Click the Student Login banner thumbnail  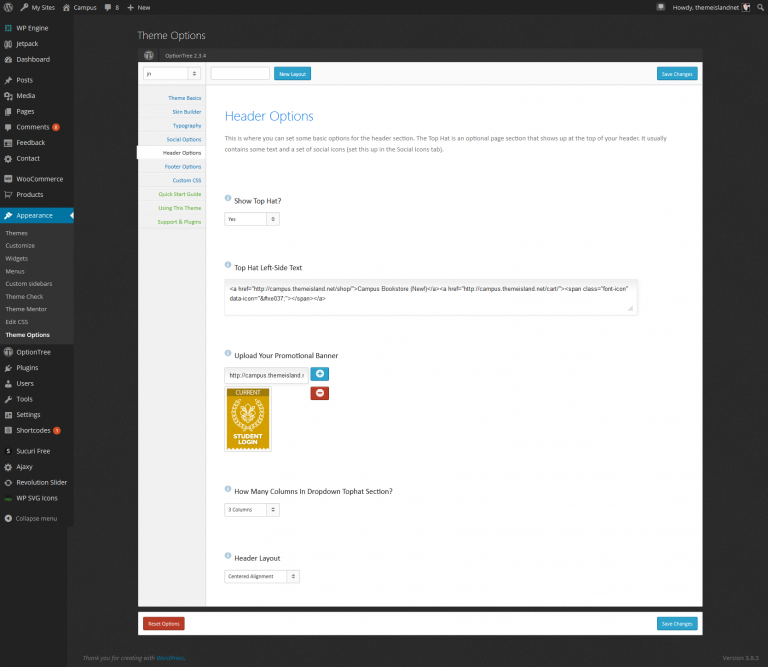[248, 420]
